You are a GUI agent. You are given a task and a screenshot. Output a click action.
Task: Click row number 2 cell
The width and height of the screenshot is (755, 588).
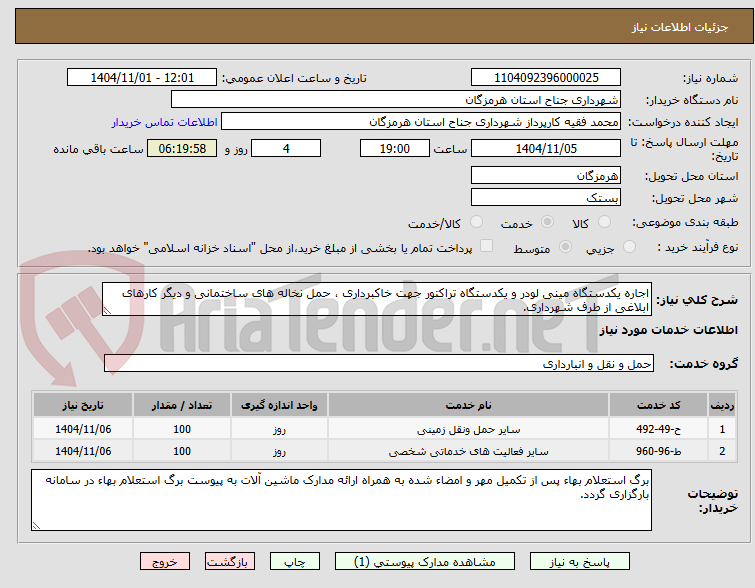click(722, 451)
